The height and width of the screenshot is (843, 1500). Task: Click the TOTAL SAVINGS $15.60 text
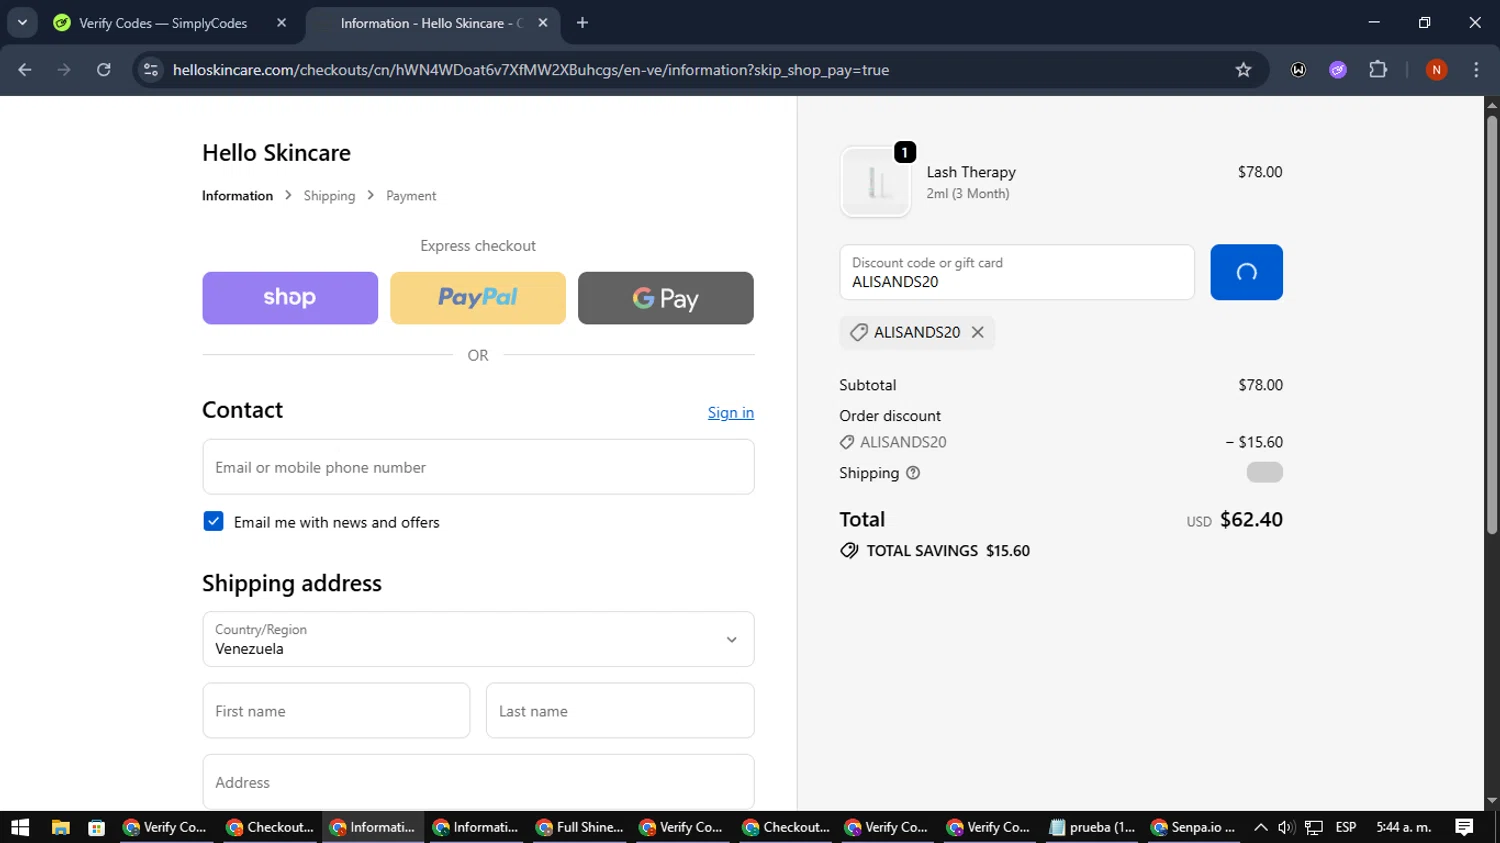[948, 551]
